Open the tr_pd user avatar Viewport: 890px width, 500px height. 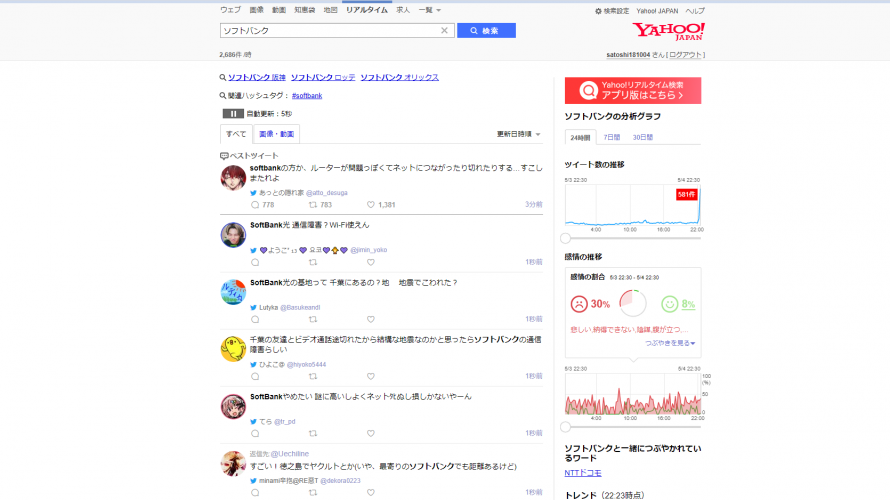233,406
